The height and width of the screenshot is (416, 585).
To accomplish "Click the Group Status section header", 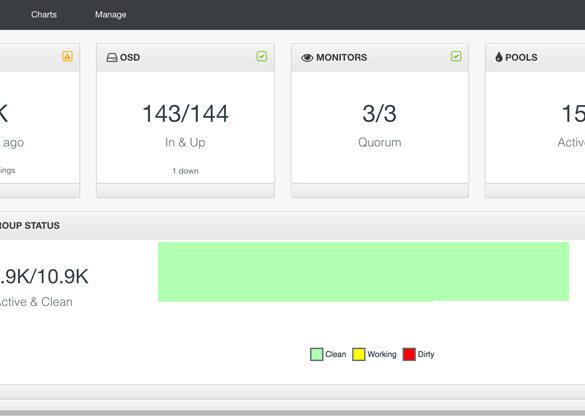I will [x=292, y=226].
